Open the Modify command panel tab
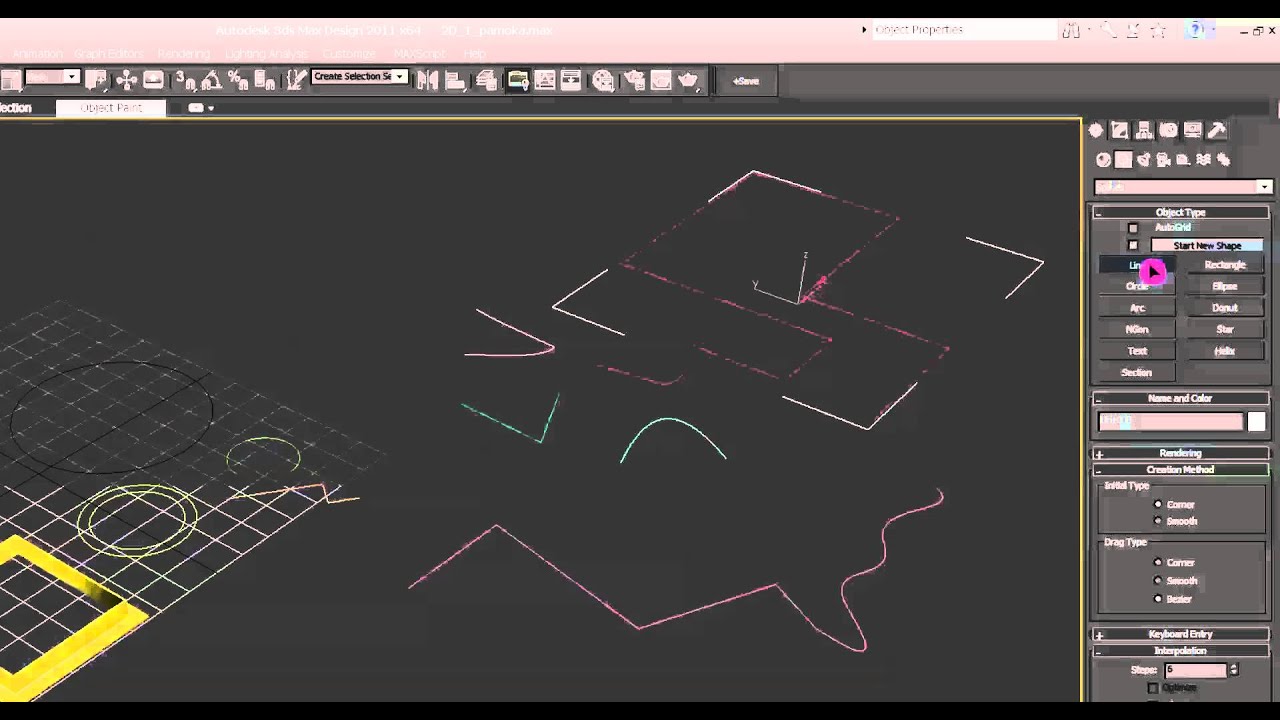The width and height of the screenshot is (1280, 720). (1120, 130)
